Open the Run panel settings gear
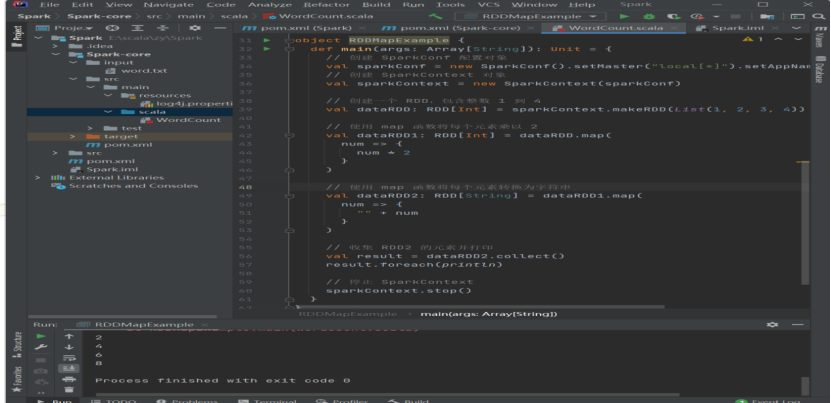 point(772,325)
